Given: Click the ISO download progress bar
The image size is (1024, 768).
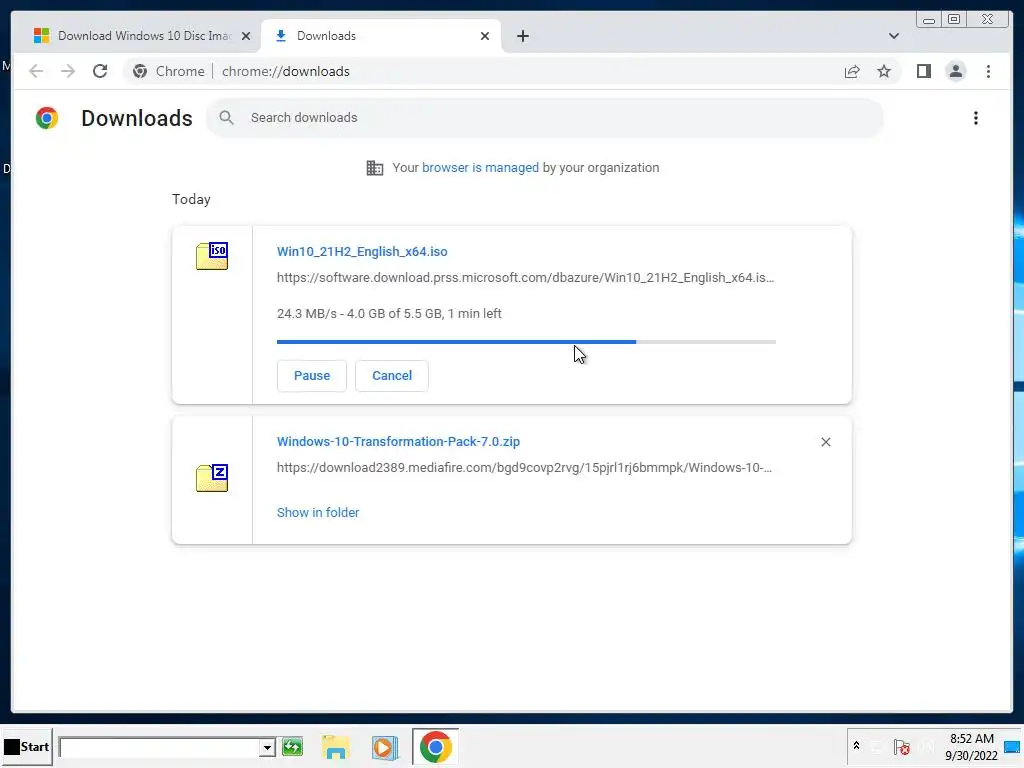Looking at the screenshot, I should click(526, 342).
